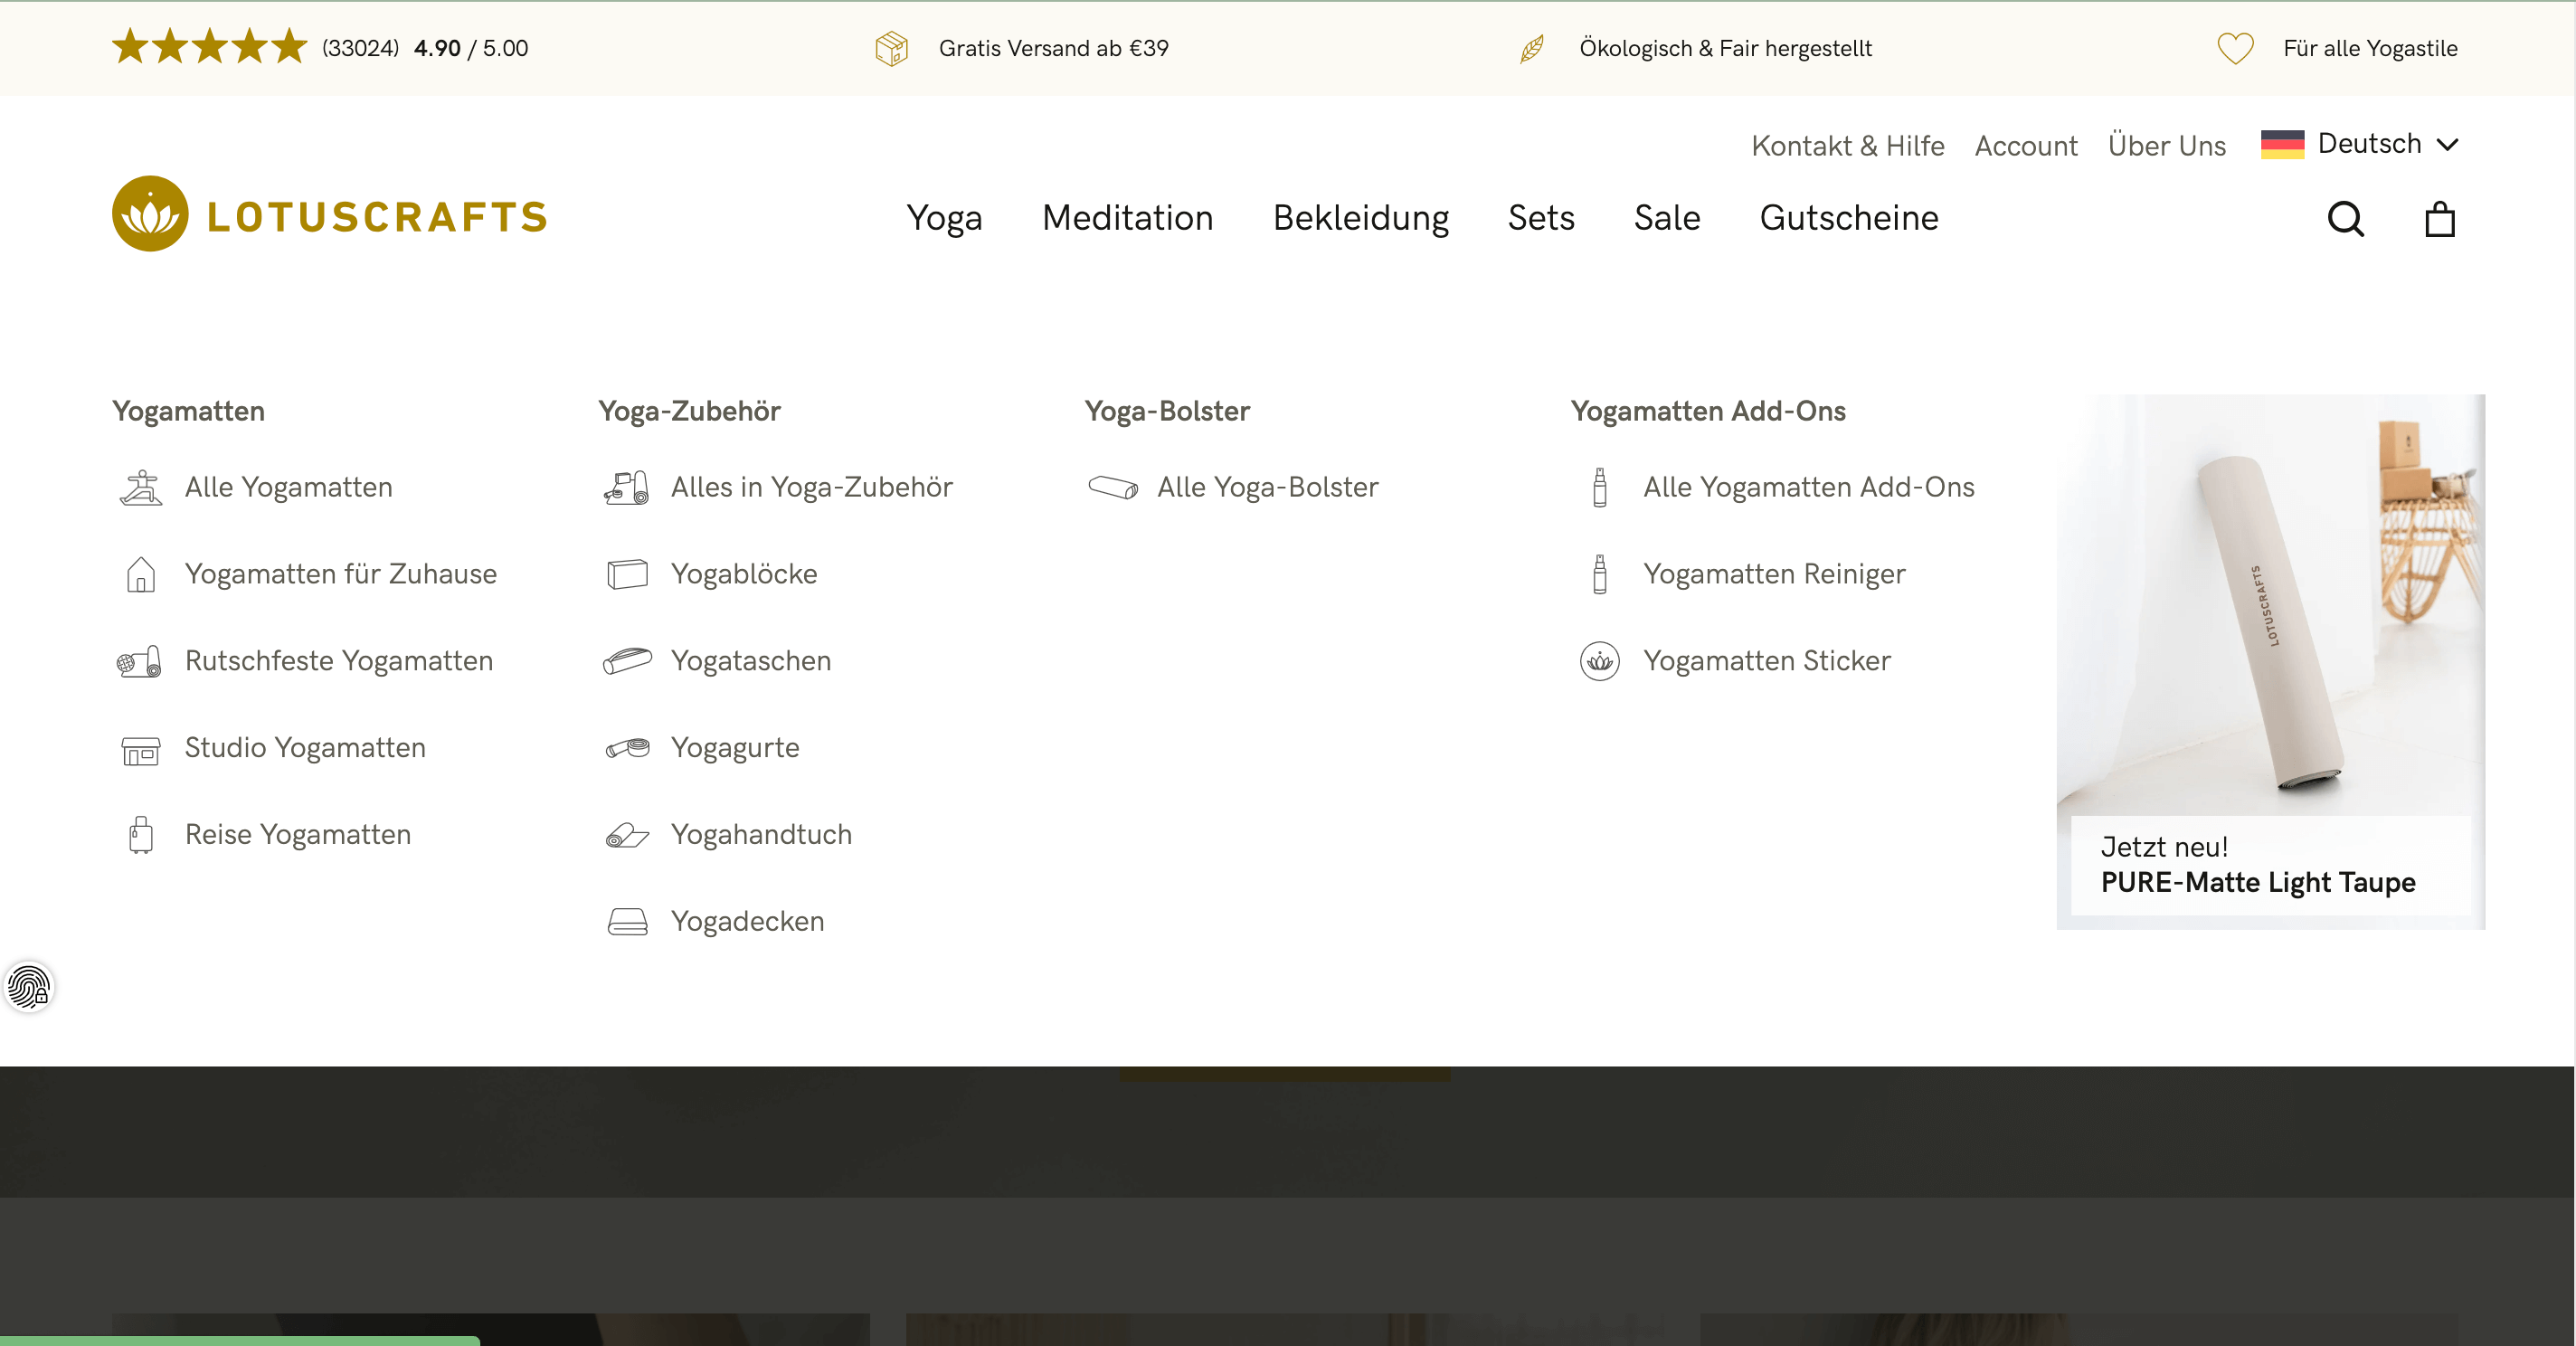2576x1346 pixels.
Task: Visit the Über Uns page
Action: (x=2166, y=146)
